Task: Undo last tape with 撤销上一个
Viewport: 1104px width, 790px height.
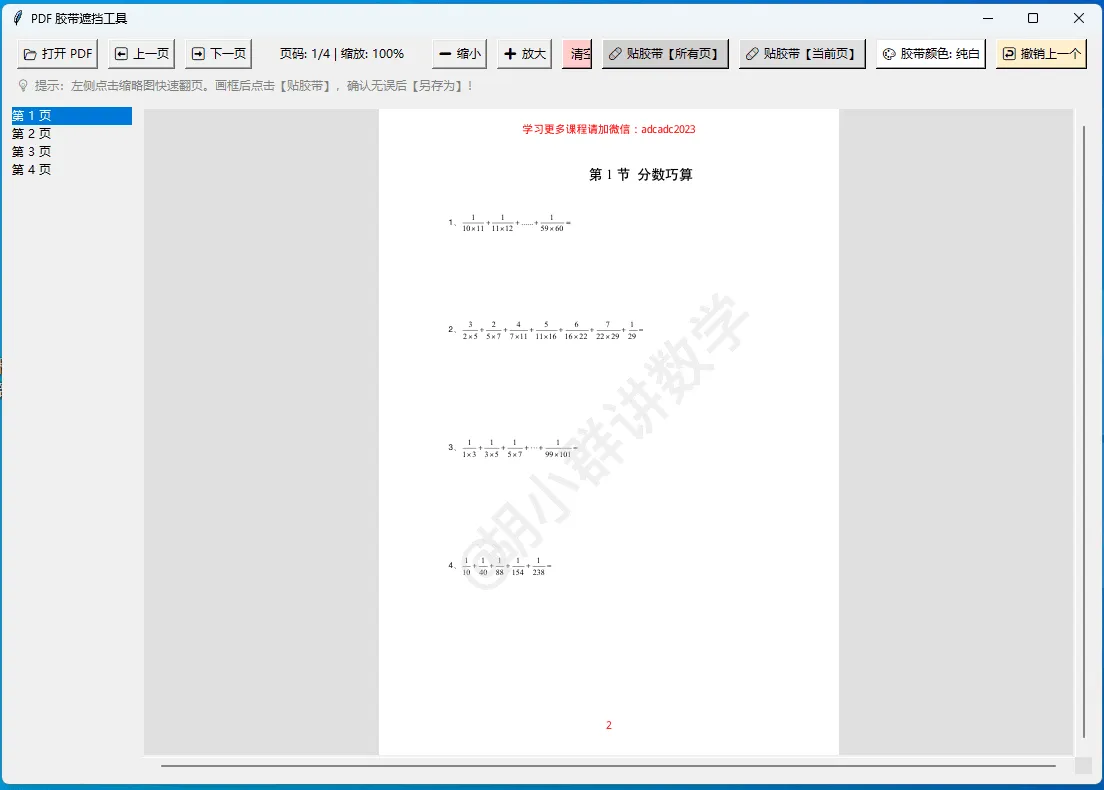Action: click(1041, 54)
